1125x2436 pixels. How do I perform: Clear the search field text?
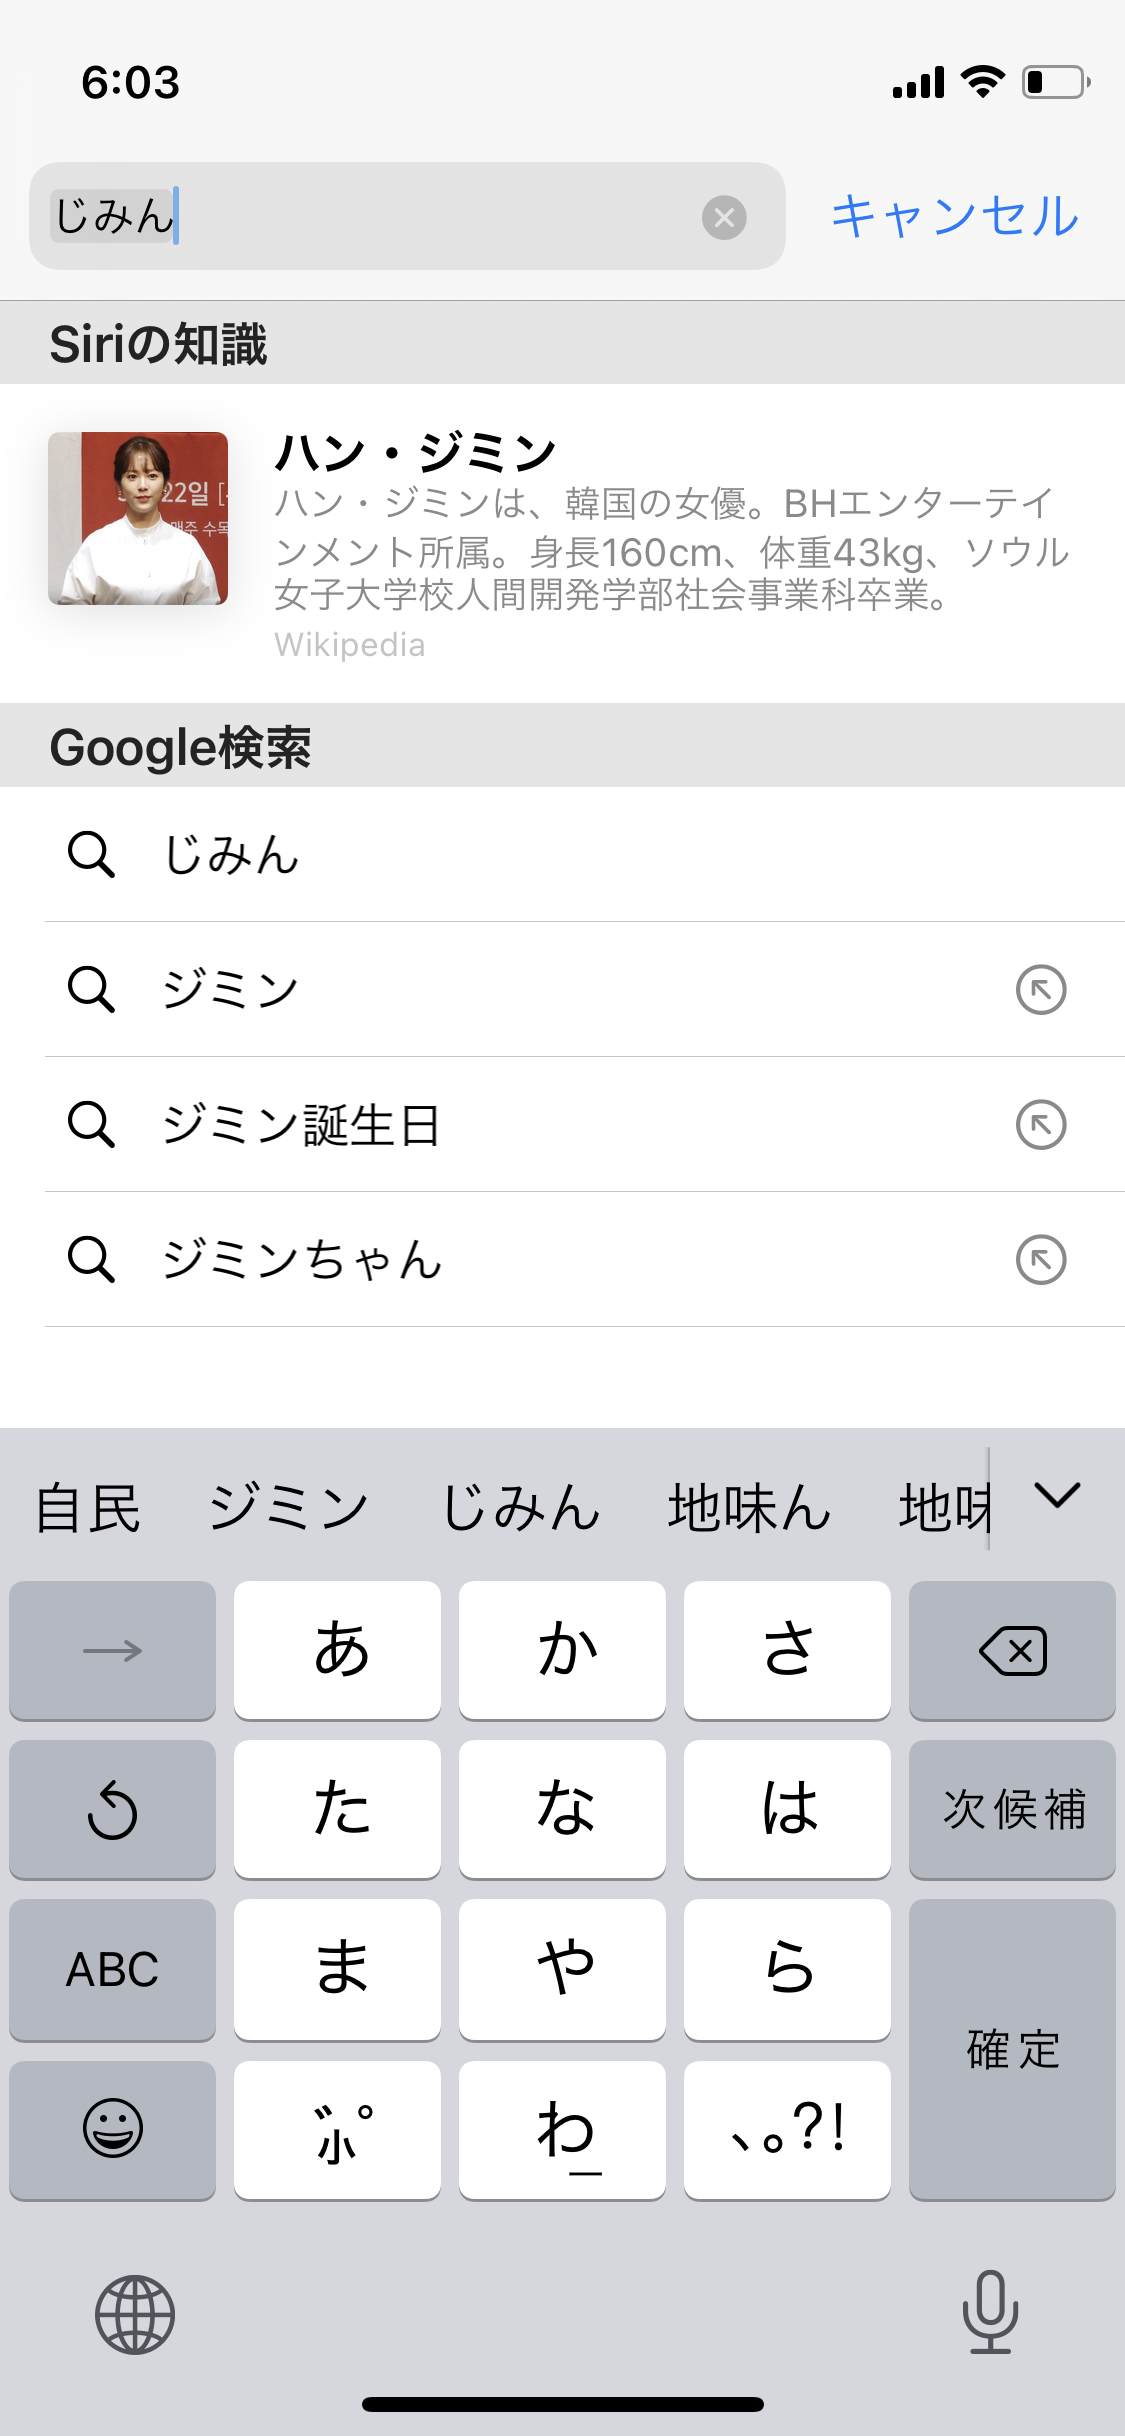tap(724, 217)
